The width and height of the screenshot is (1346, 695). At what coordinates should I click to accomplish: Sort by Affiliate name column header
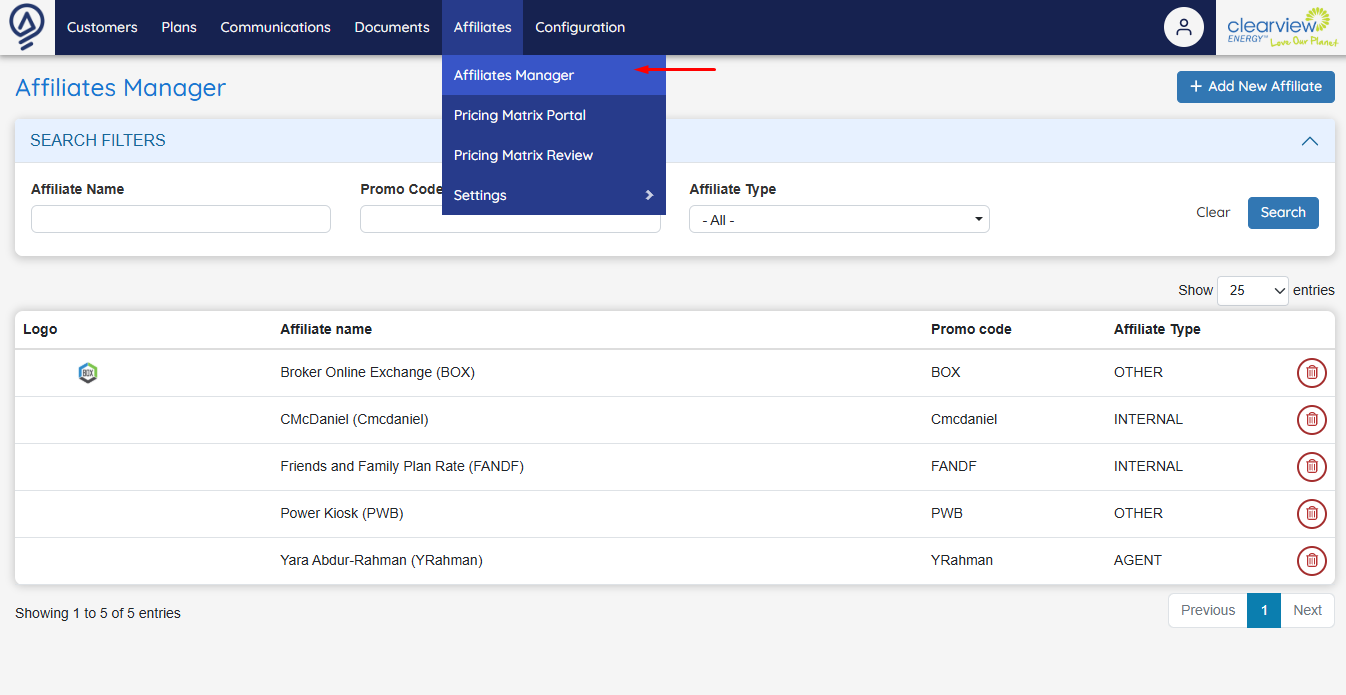(x=326, y=329)
